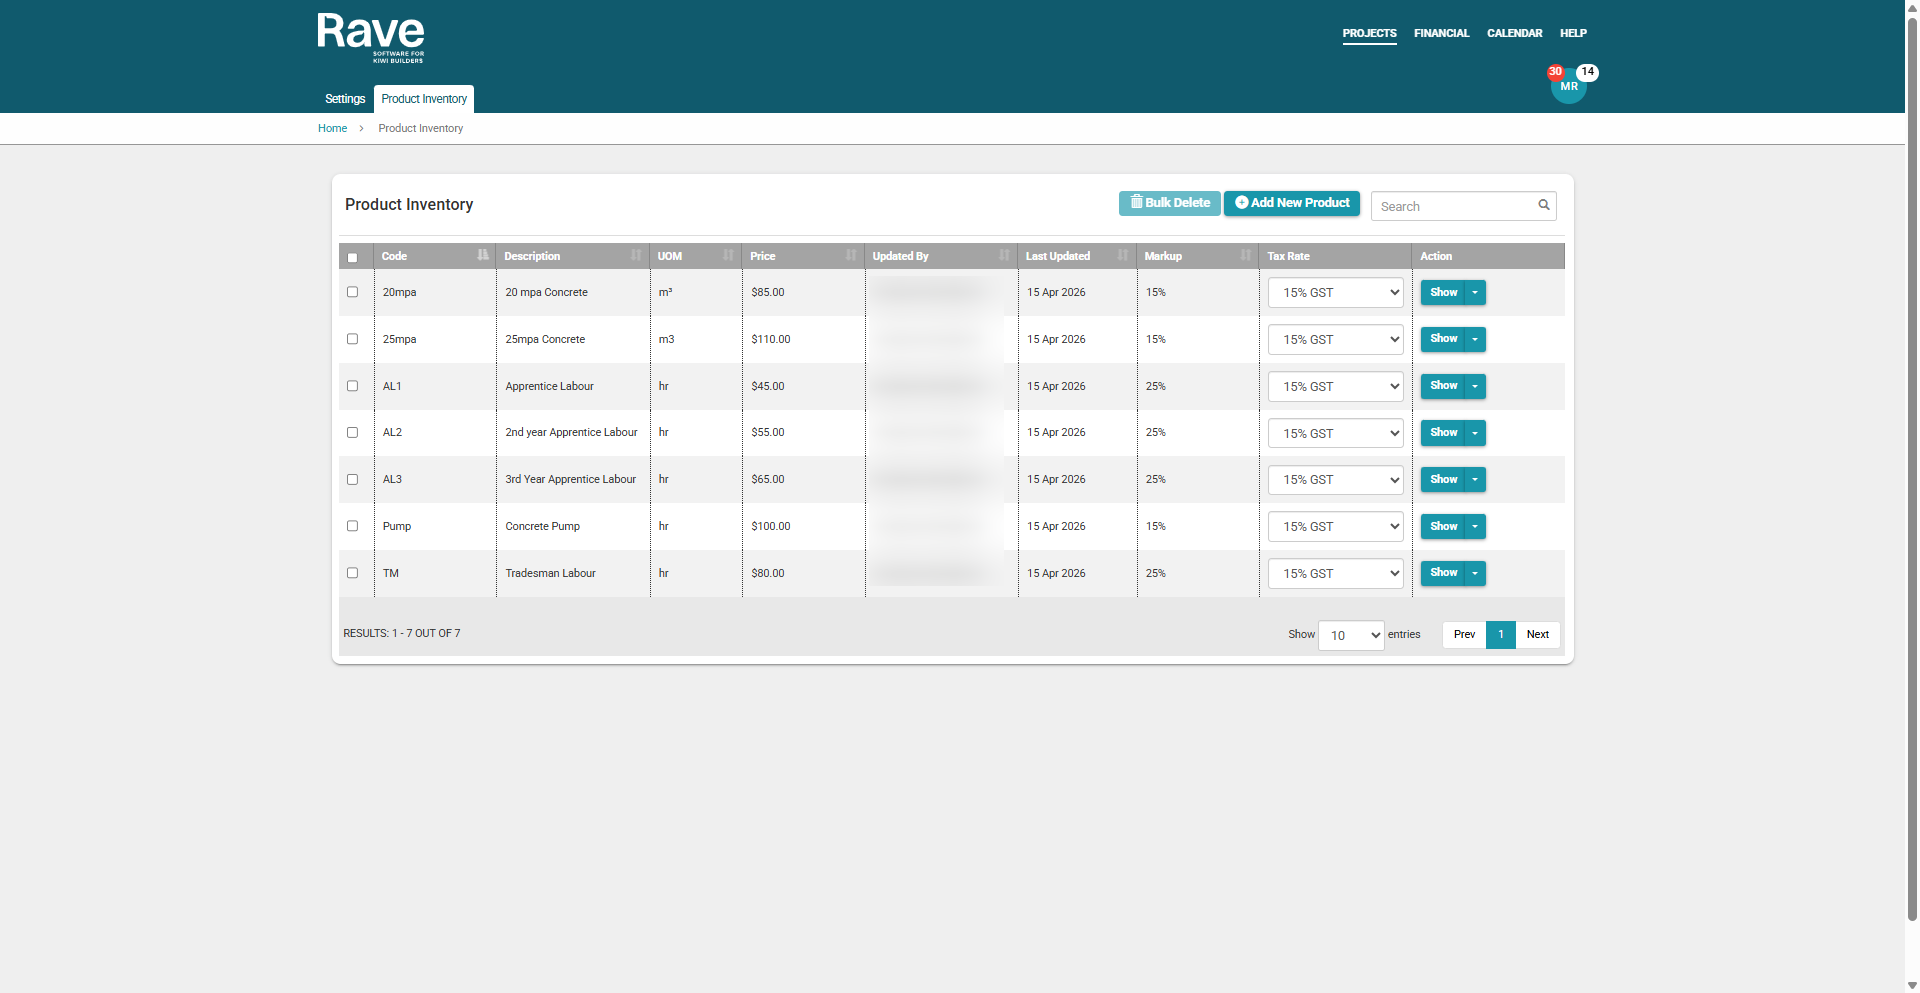Expand the Show action arrow for 20mpa
The height and width of the screenshot is (993, 1920).
point(1475,292)
